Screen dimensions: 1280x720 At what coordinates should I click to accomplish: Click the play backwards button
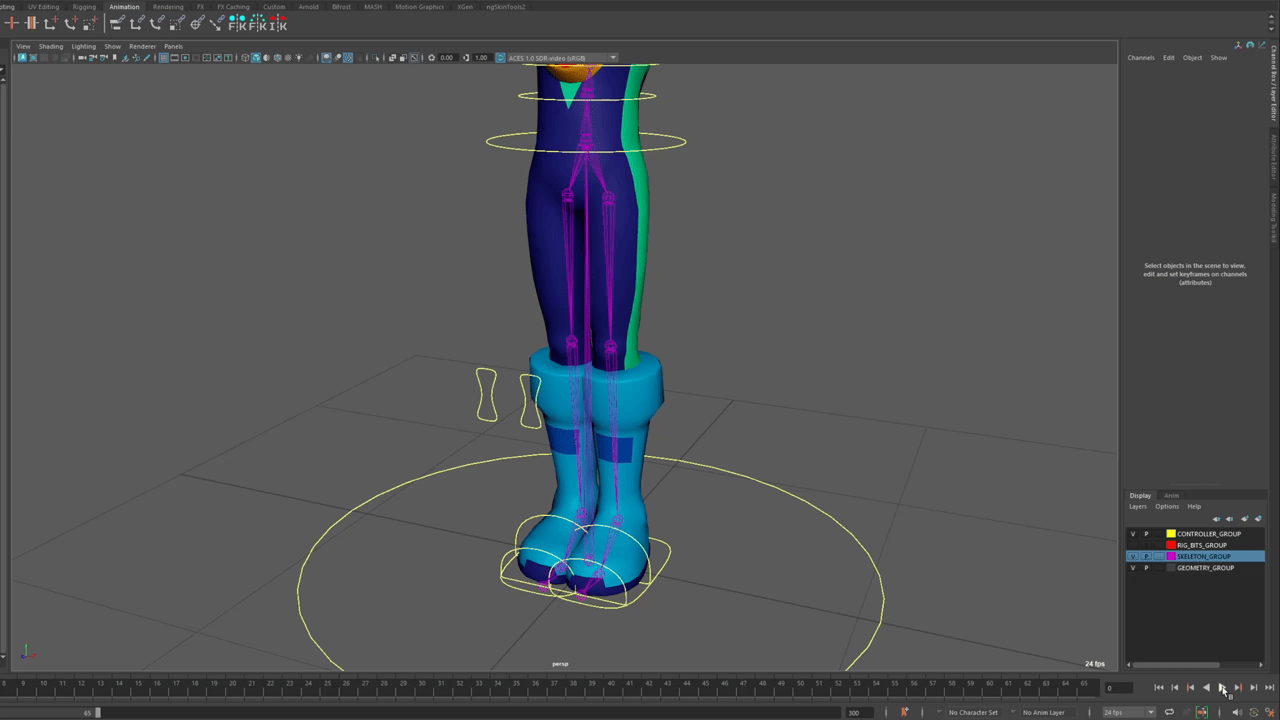pyautogui.click(x=1206, y=687)
